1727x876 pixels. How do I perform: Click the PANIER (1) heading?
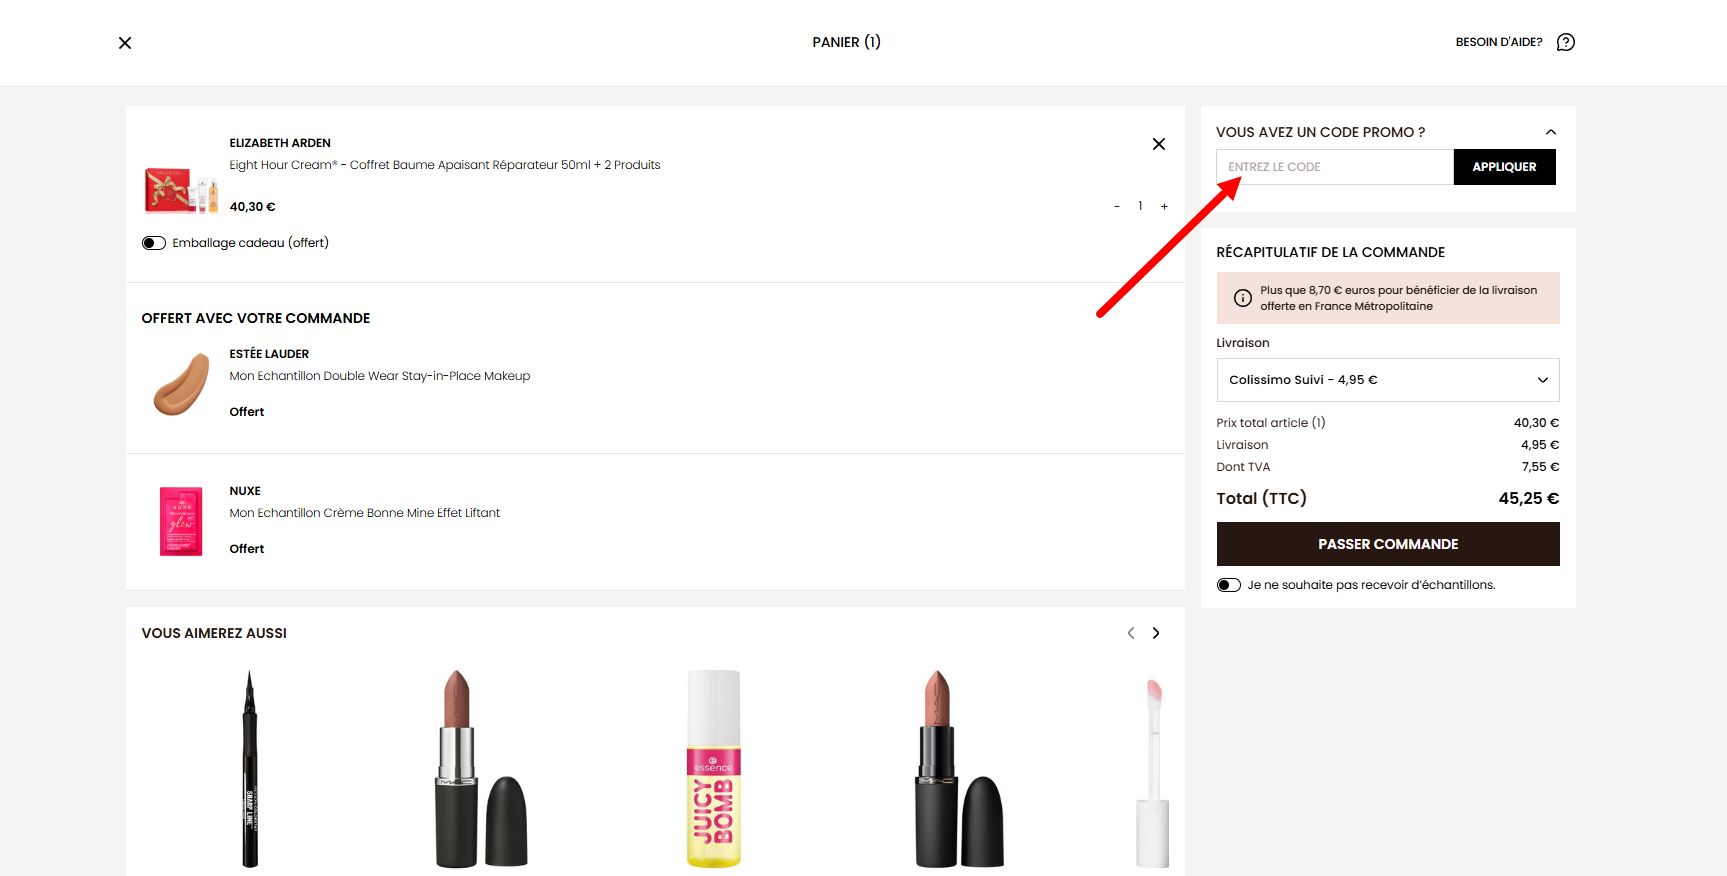click(x=846, y=42)
